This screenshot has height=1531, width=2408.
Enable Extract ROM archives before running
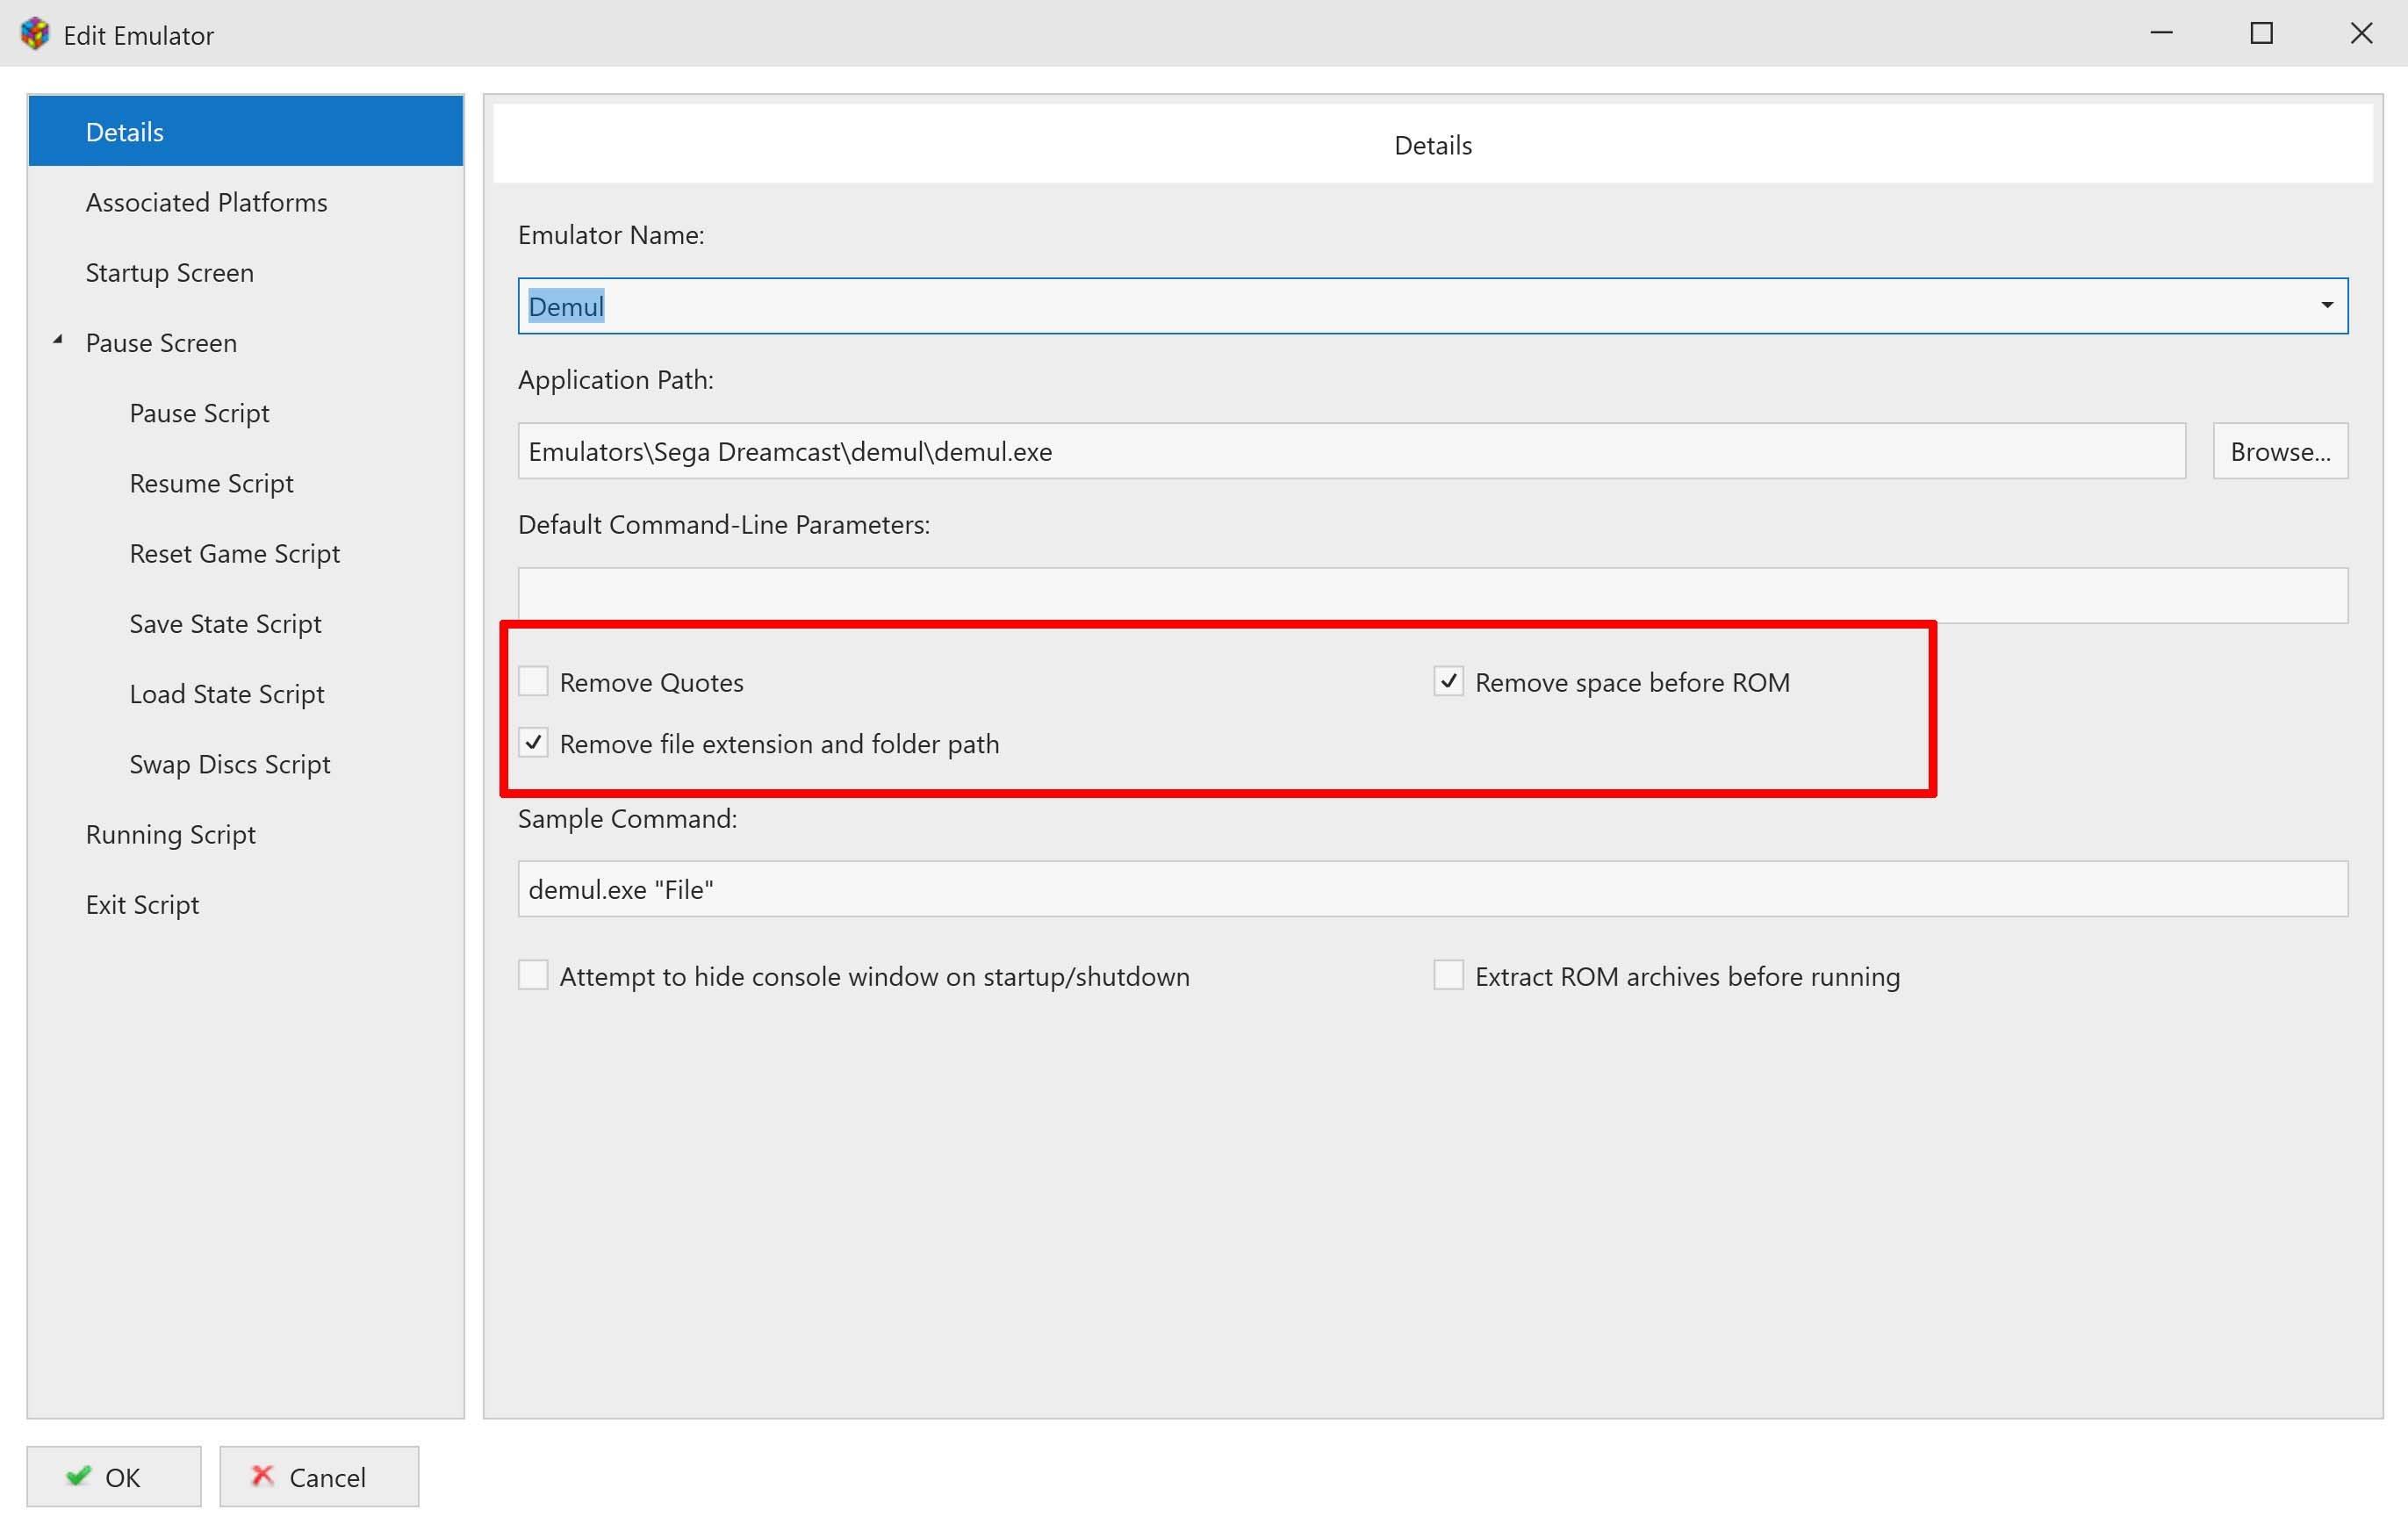(x=1448, y=975)
